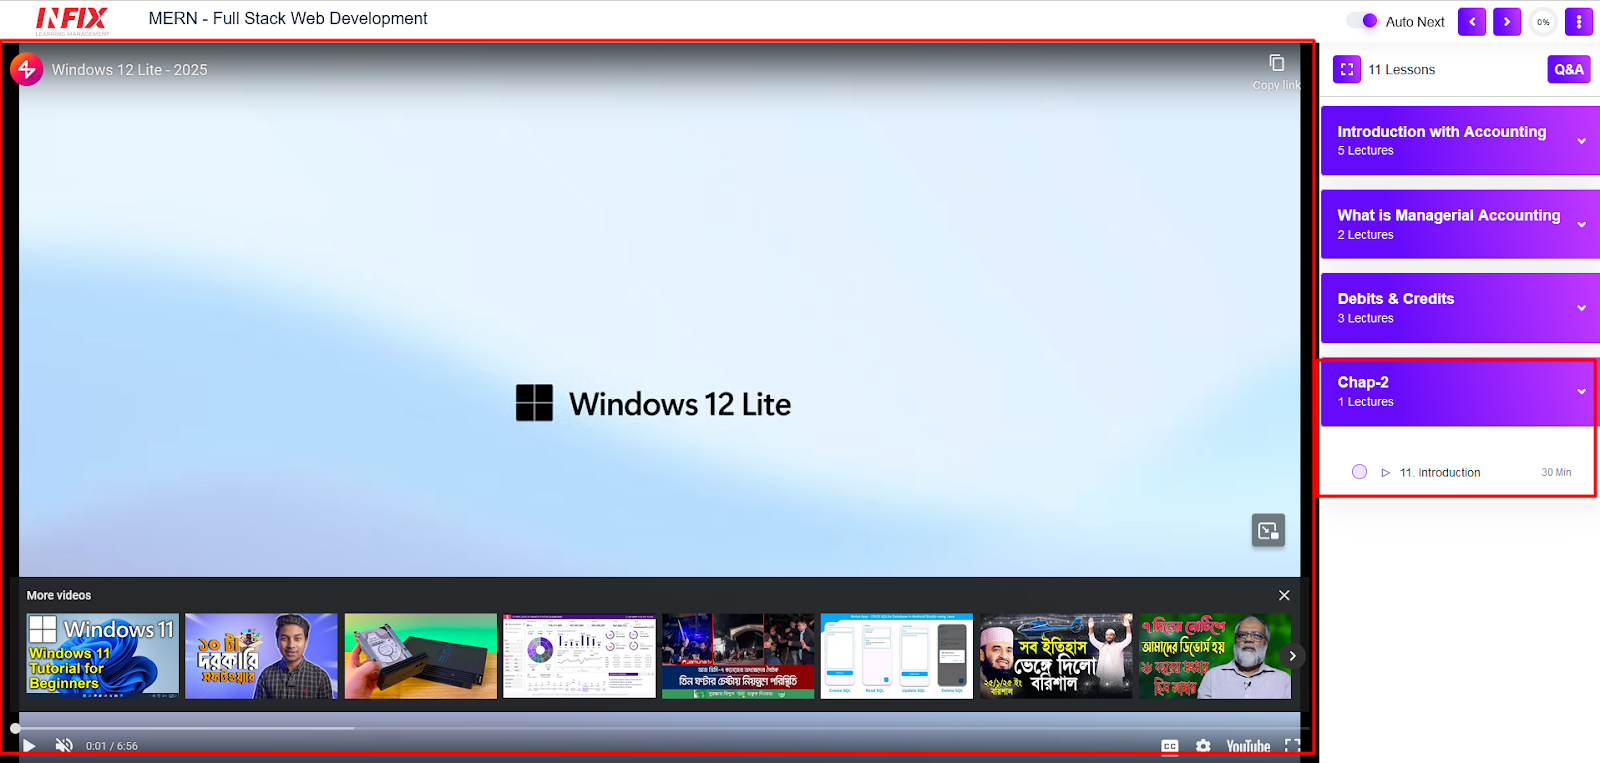Screen dimensions: 1600x763
Task: Play the video
Action: click(x=29, y=746)
